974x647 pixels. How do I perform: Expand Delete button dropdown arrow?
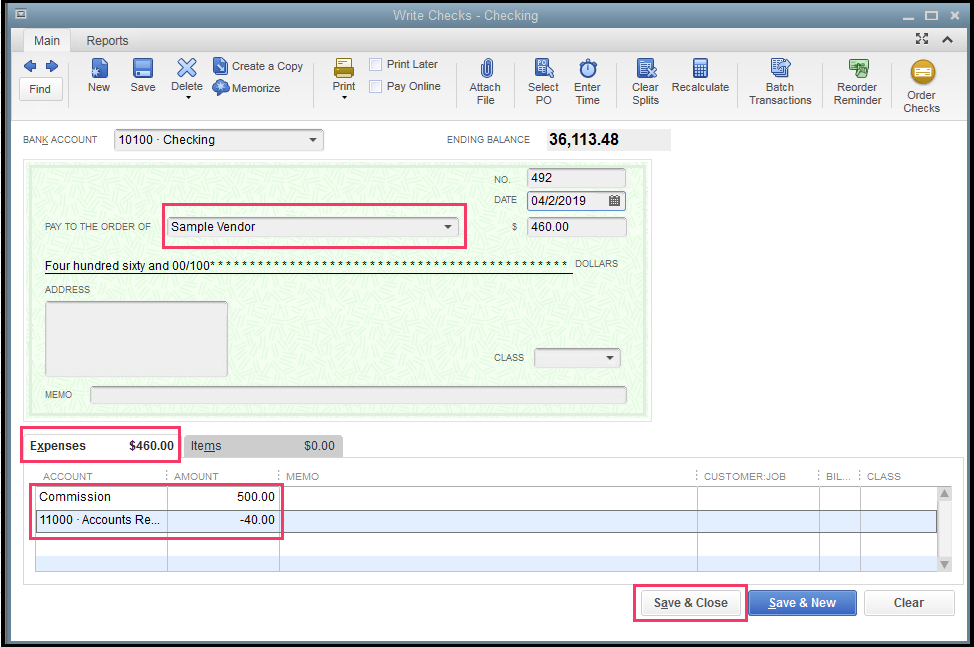pos(188,97)
